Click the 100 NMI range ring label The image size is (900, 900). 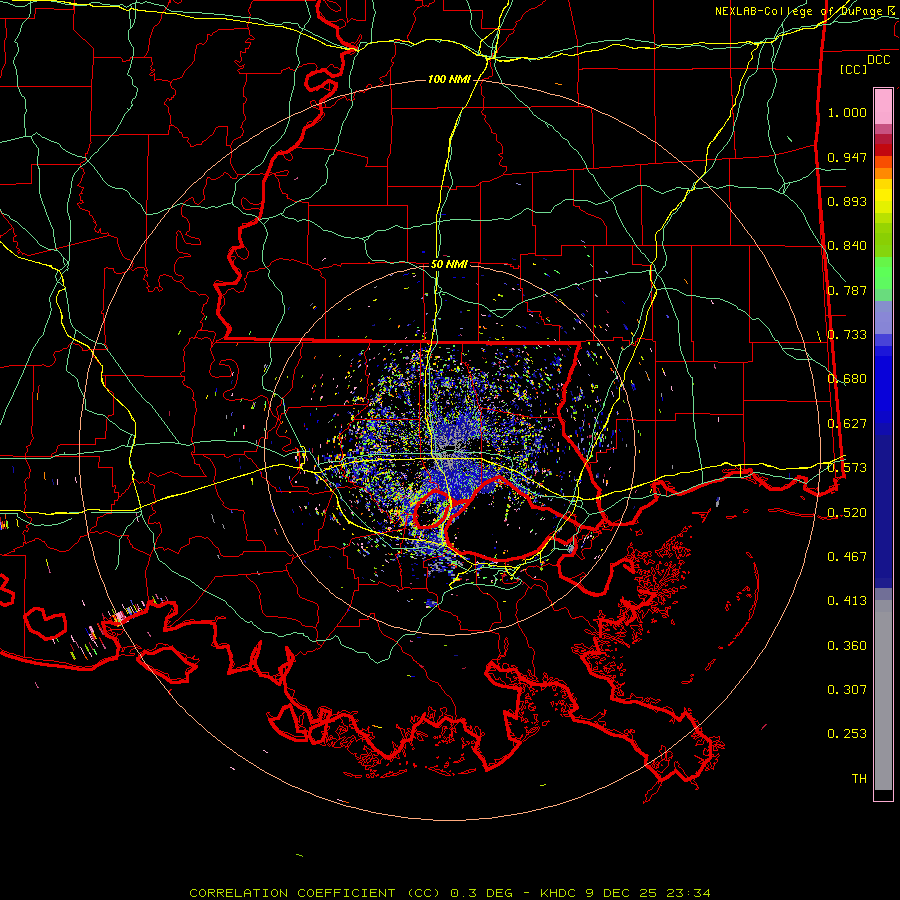tap(449, 79)
